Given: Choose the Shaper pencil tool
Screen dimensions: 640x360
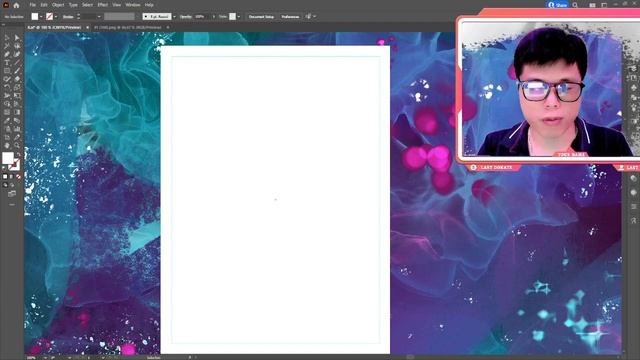Looking at the screenshot, I should point(7,79).
